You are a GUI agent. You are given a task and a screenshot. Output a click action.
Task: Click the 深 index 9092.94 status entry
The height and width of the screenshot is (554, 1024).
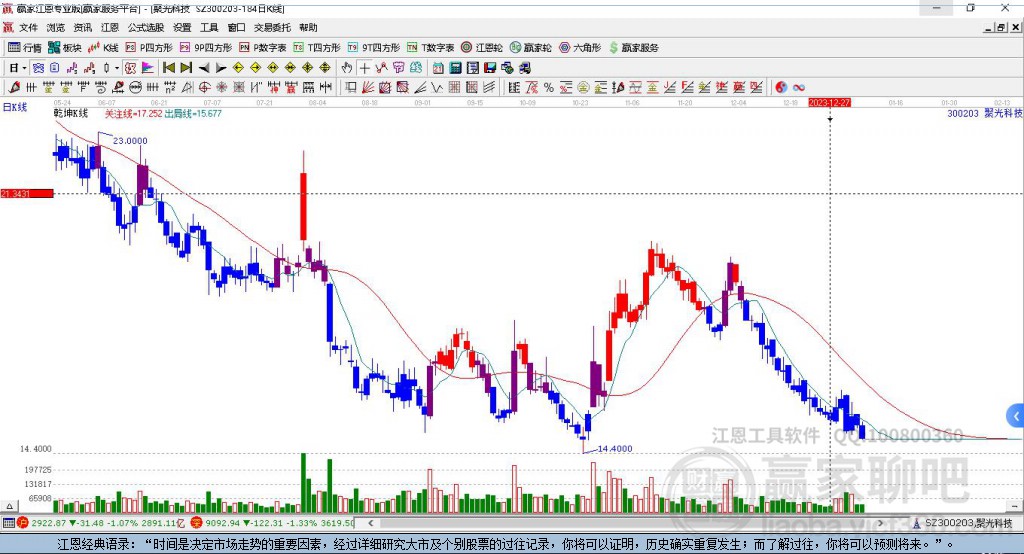coord(273,523)
